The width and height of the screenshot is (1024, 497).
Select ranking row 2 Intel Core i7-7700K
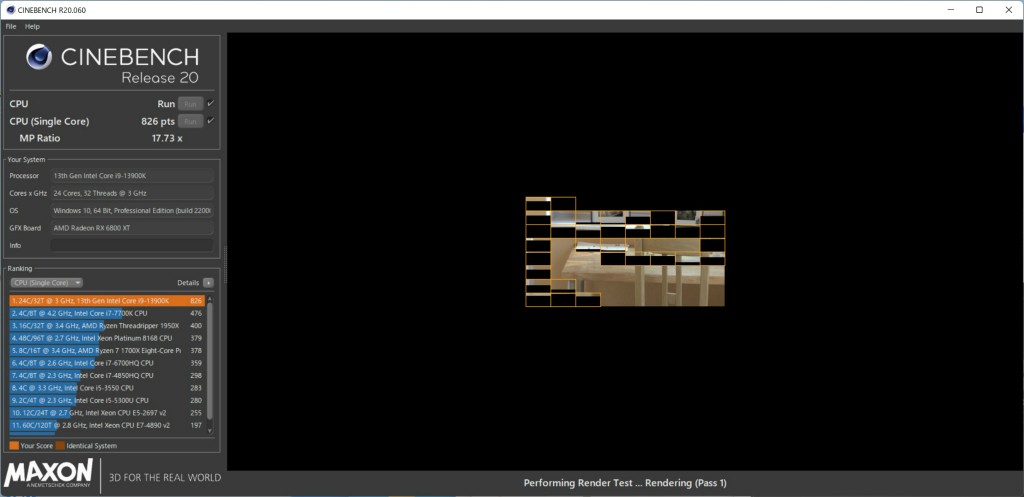tap(107, 313)
